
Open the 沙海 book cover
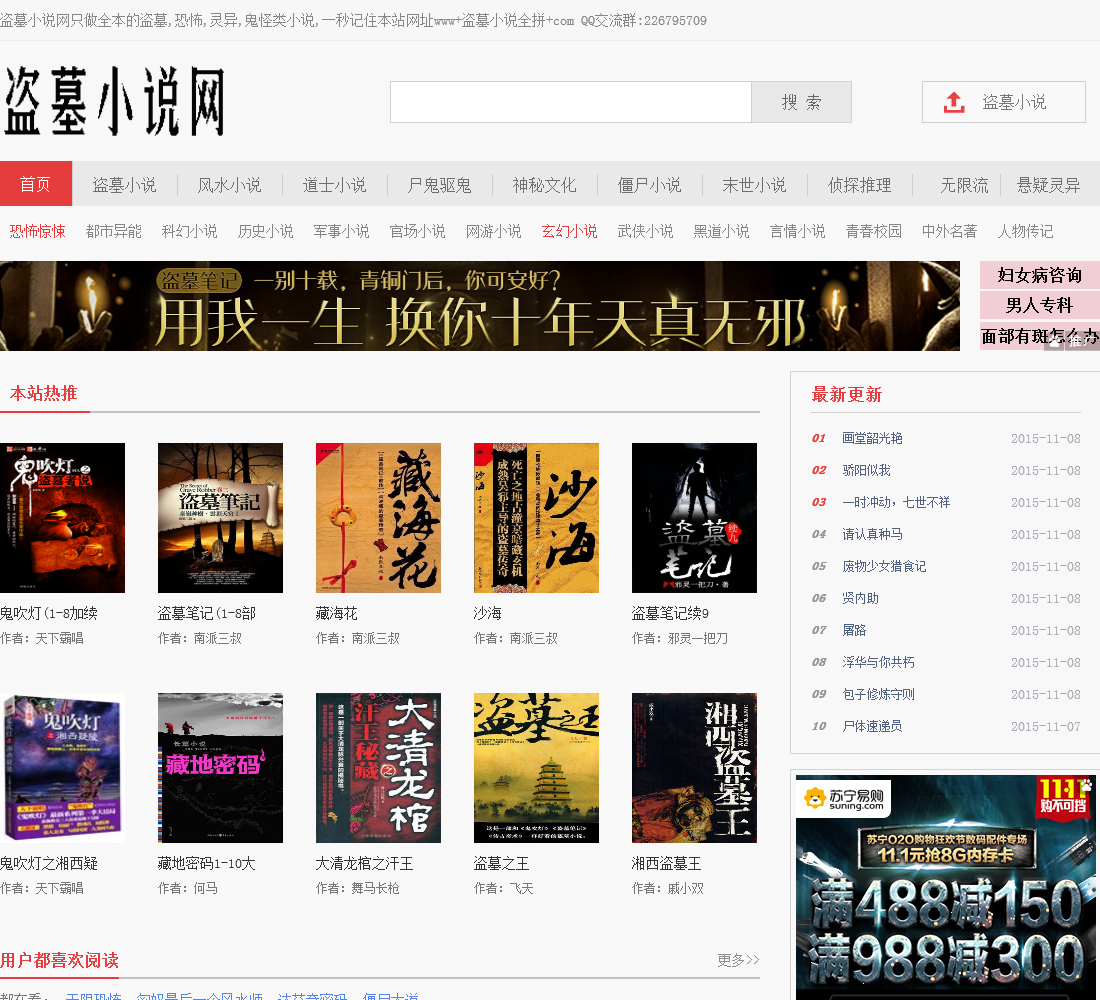pyautogui.click(x=536, y=518)
